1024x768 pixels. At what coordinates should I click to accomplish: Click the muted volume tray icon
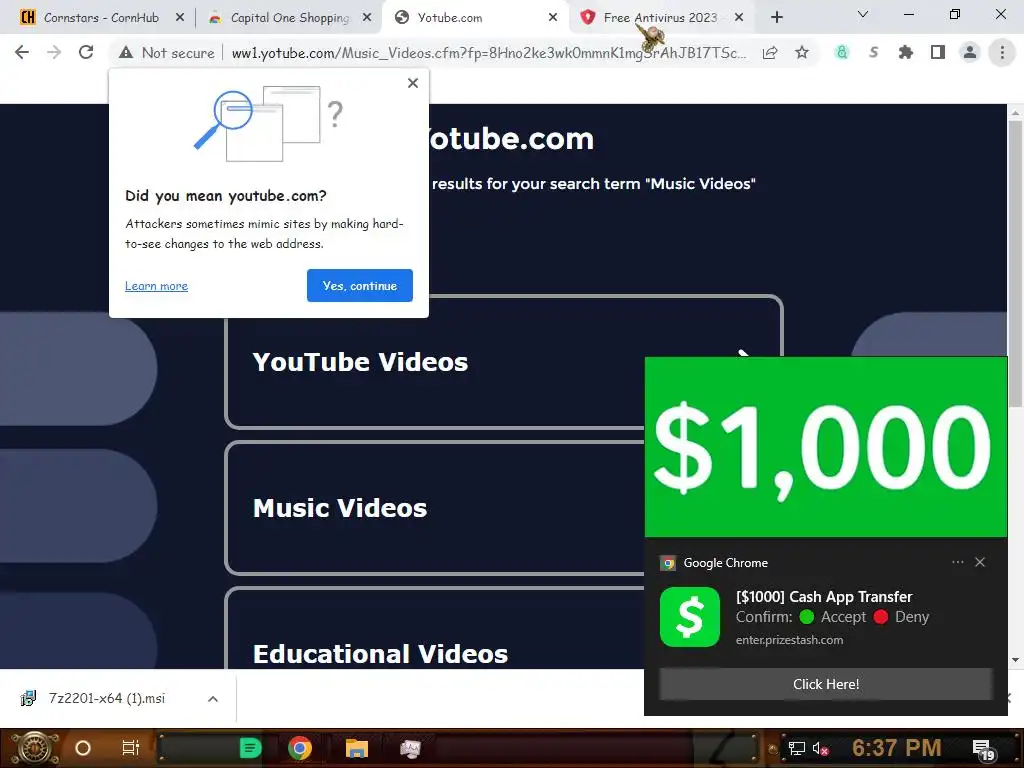820,748
